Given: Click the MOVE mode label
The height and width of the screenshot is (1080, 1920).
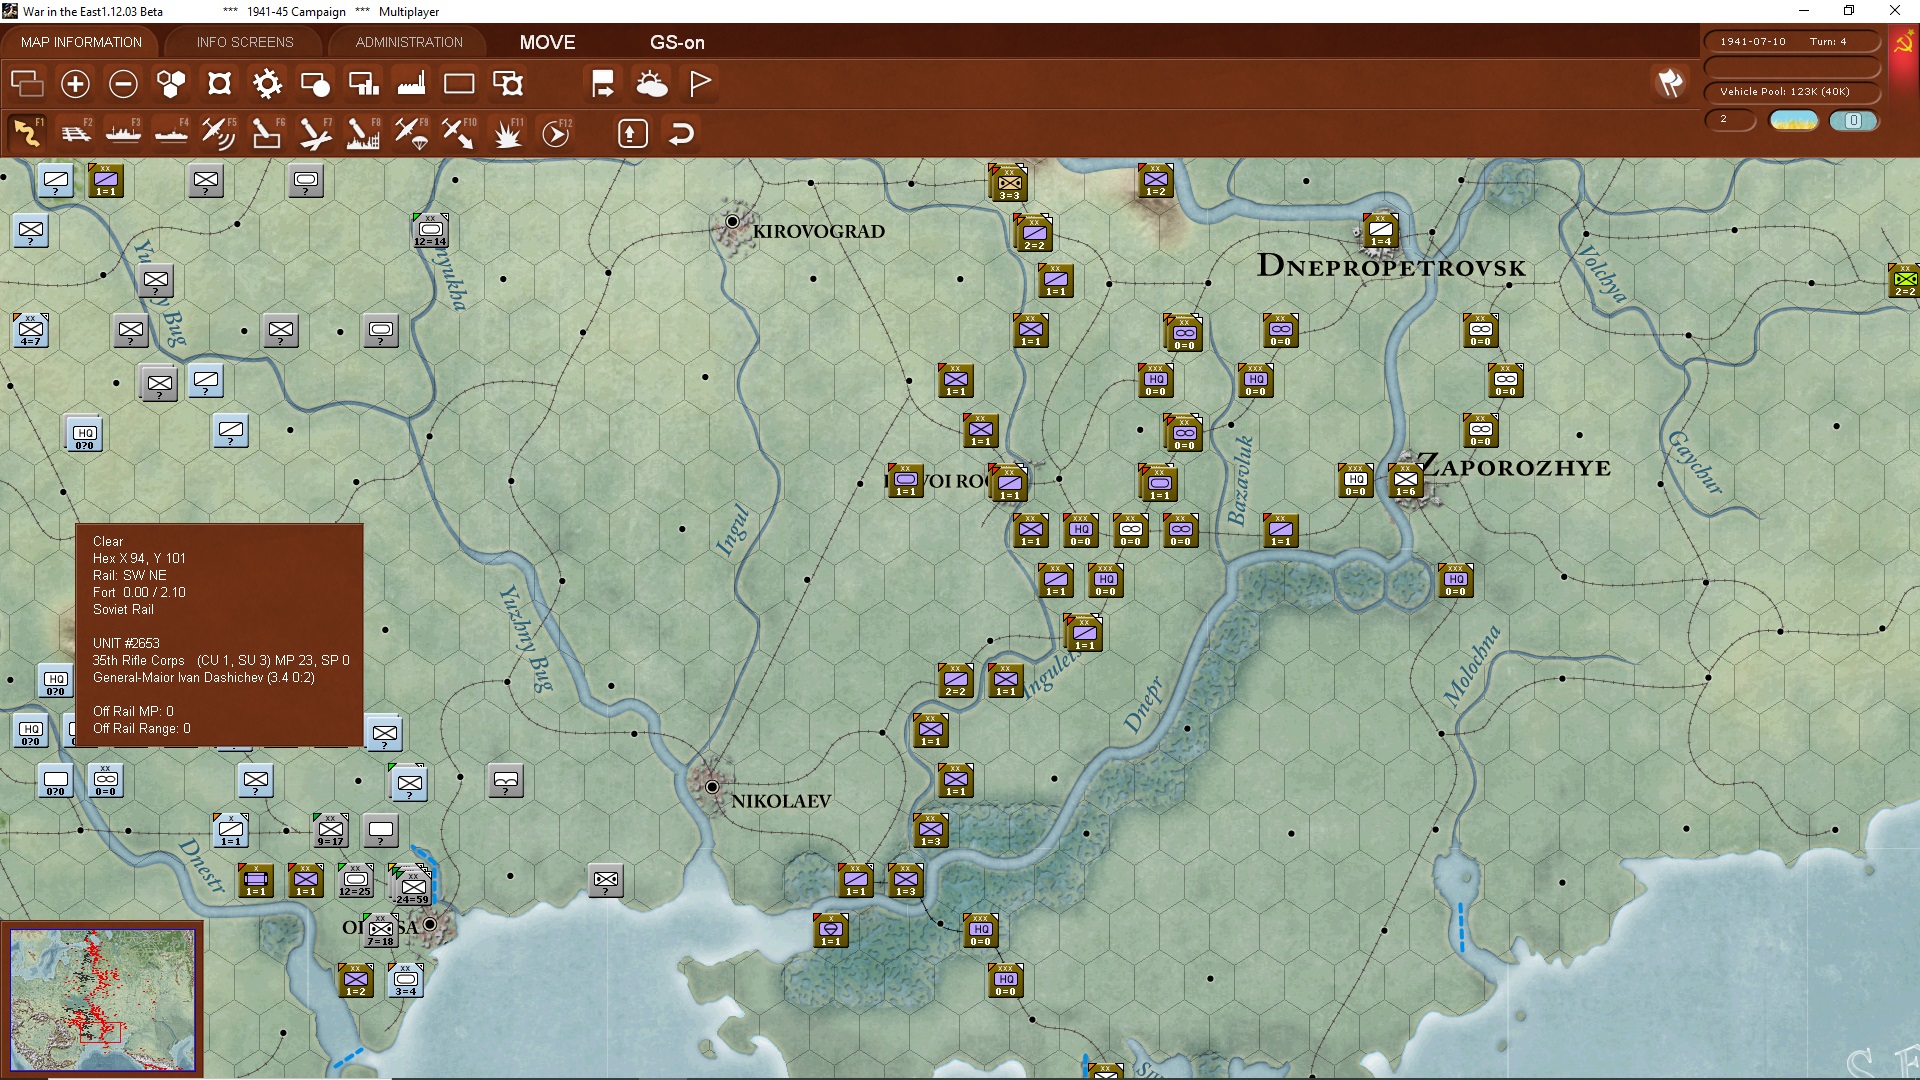Looking at the screenshot, I should (547, 42).
